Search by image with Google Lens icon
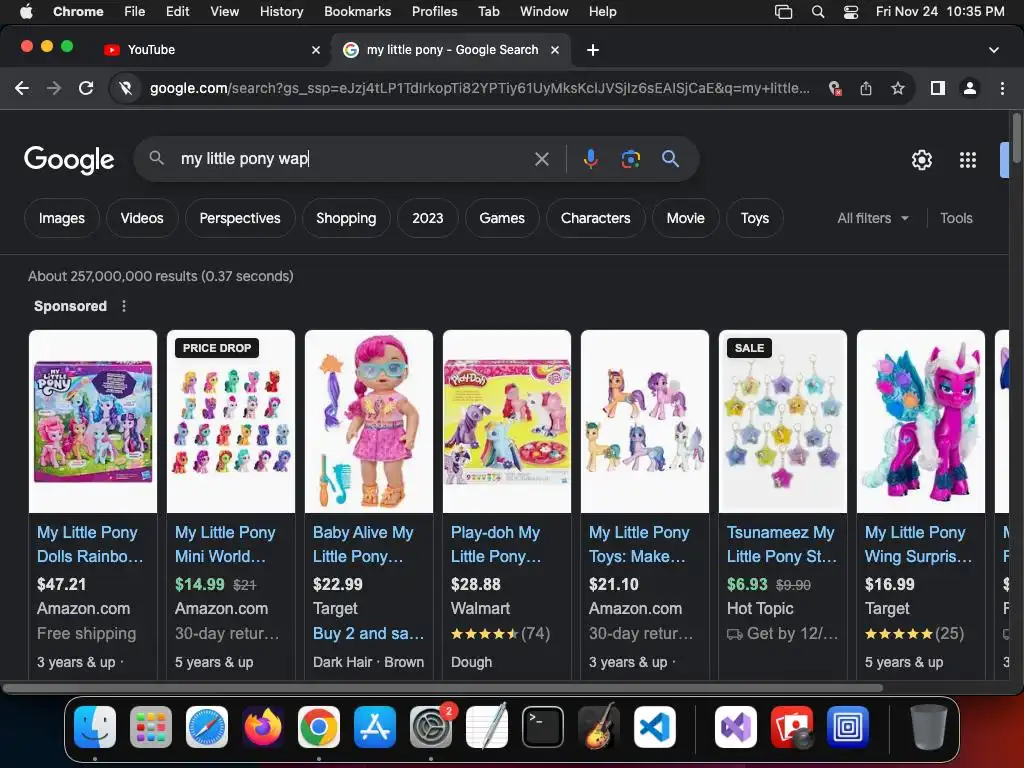The height and width of the screenshot is (768, 1024). 630,159
